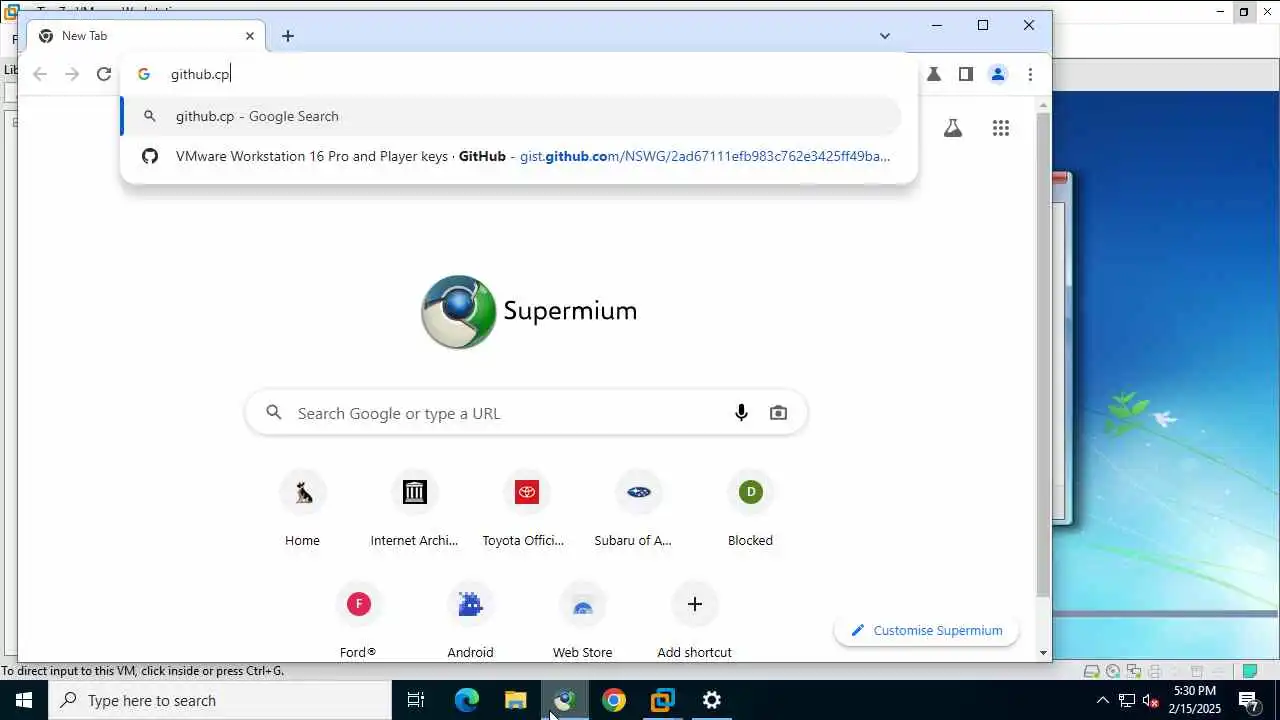Click the Search Google or type a URL box
The height and width of the screenshot is (720, 1280).
click(x=526, y=413)
